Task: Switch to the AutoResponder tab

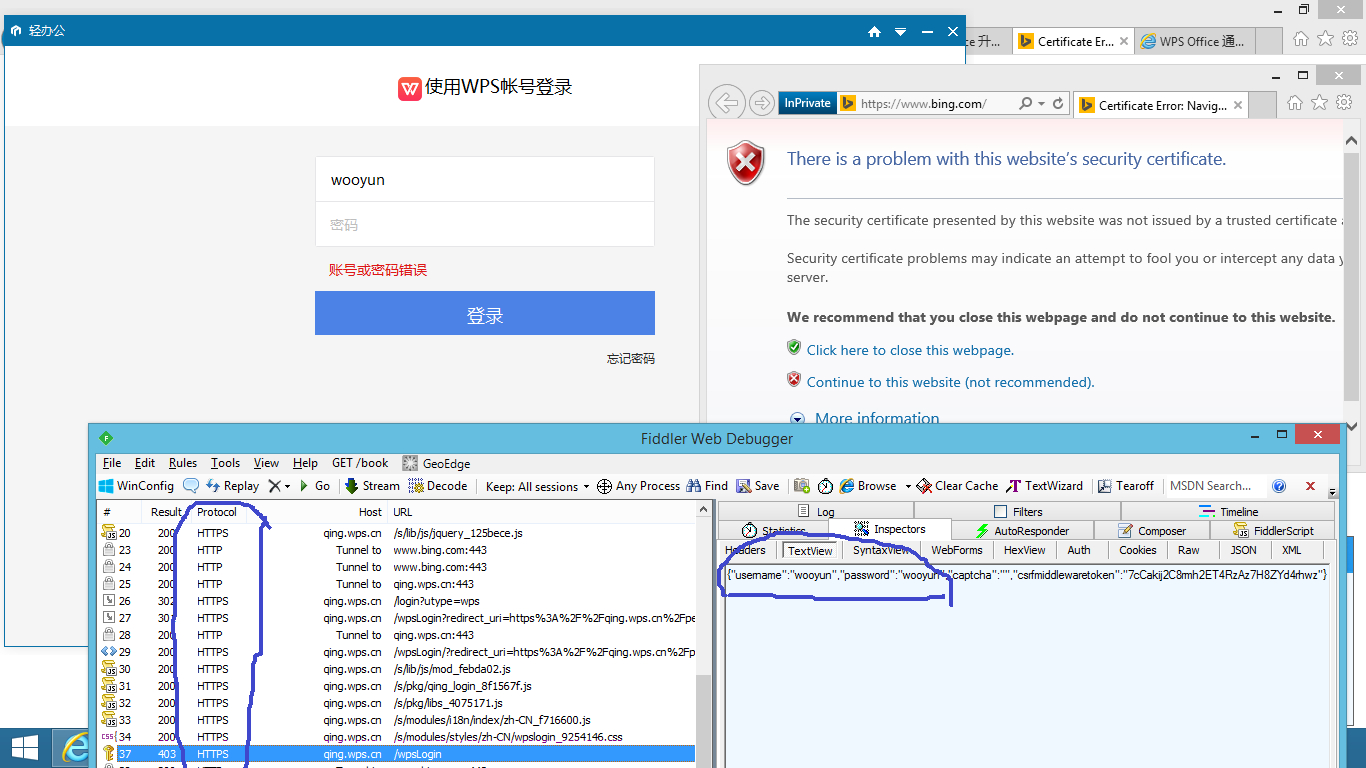Action: [1022, 531]
